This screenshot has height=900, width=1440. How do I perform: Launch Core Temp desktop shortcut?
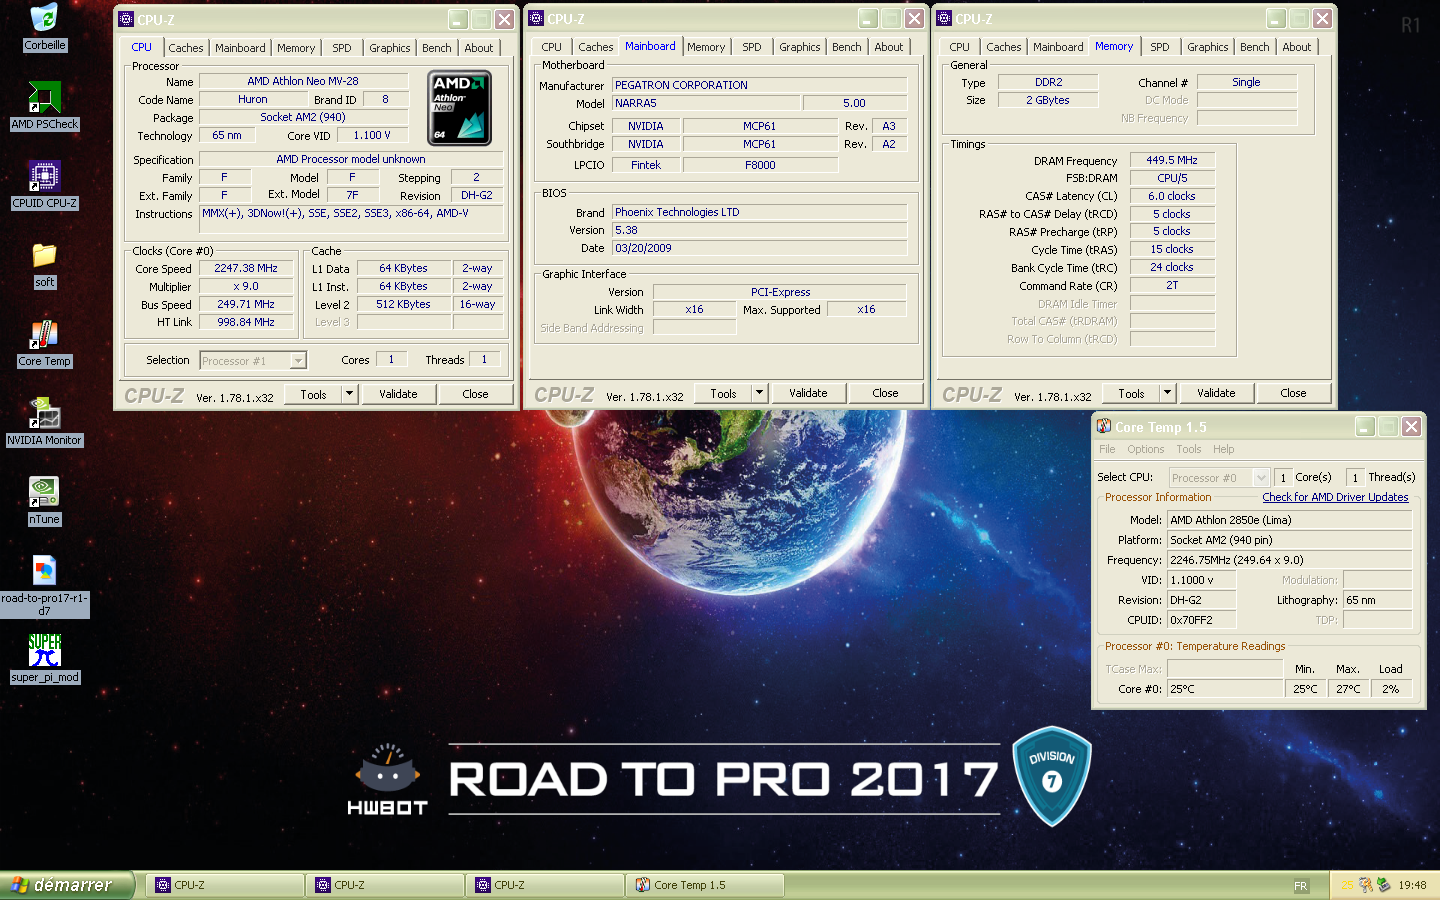(x=44, y=343)
